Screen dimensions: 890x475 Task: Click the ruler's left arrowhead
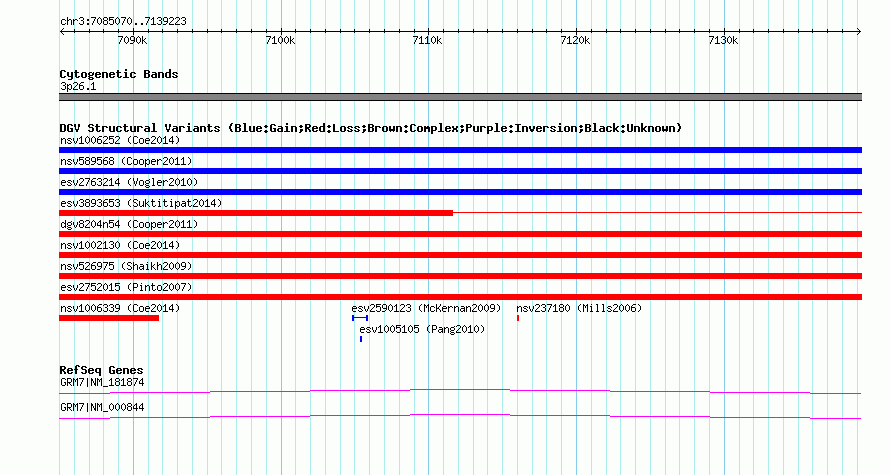(62, 32)
